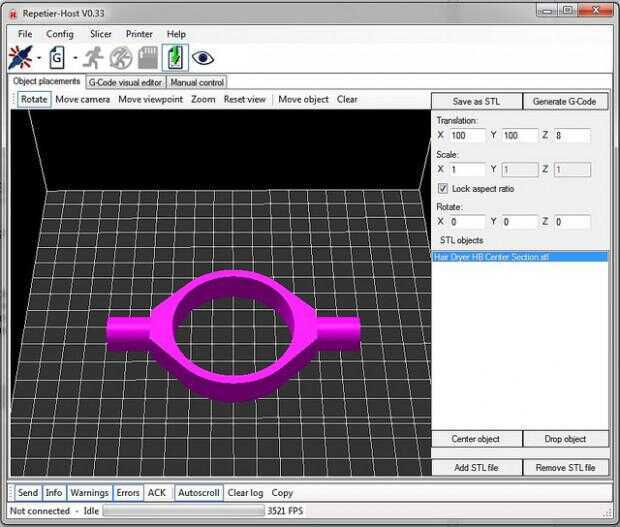Open the Printer menu

(x=139, y=34)
